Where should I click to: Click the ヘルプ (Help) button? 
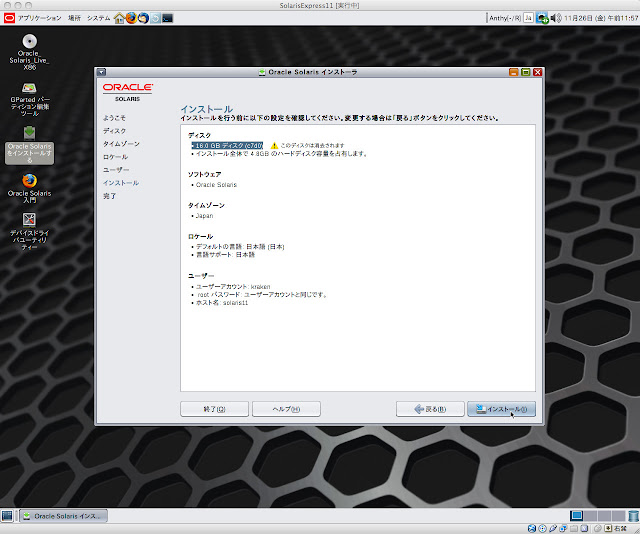click(286, 409)
